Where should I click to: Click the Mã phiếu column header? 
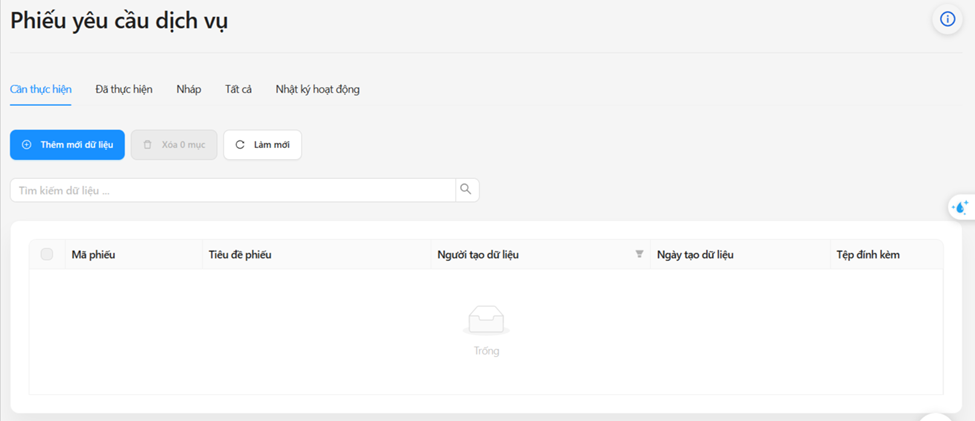coord(94,255)
